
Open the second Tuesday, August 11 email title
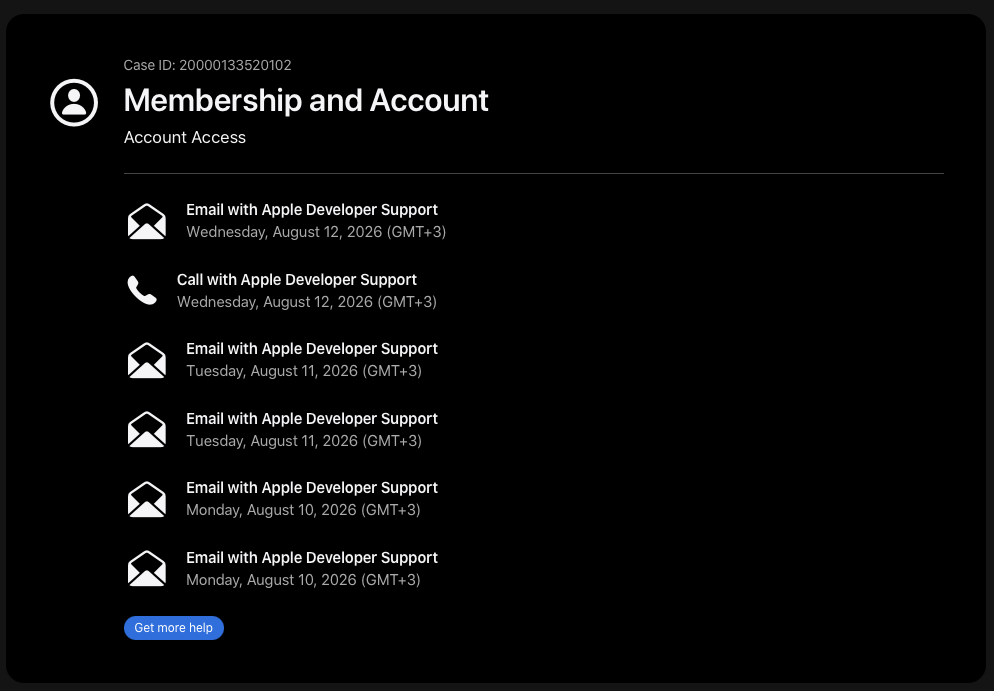(312, 418)
